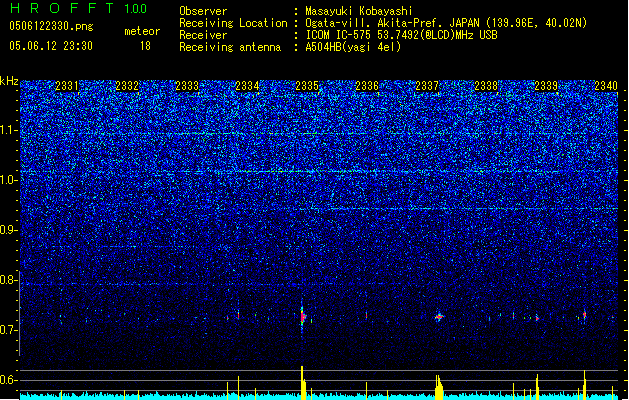Click the 0.6 frequency axis label

coord(9,380)
